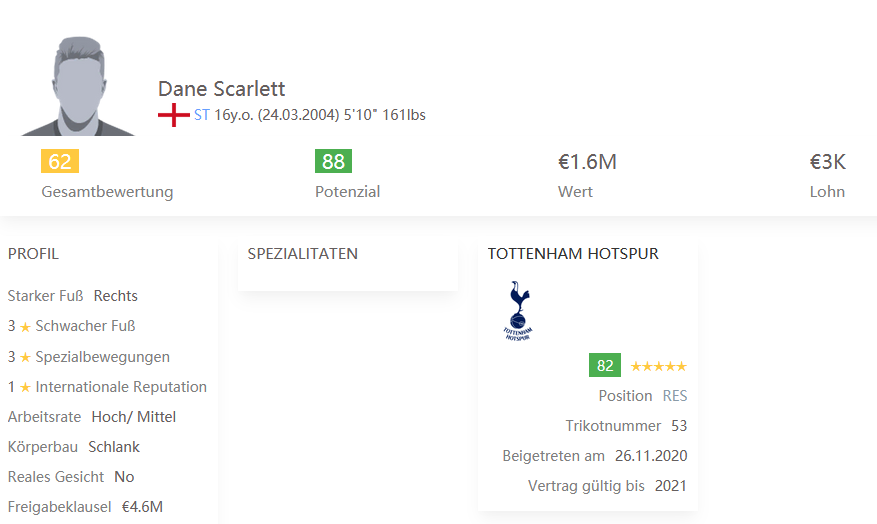Click the €3K Lohn wage value
The width and height of the screenshot is (877, 524).
pos(828,162)
